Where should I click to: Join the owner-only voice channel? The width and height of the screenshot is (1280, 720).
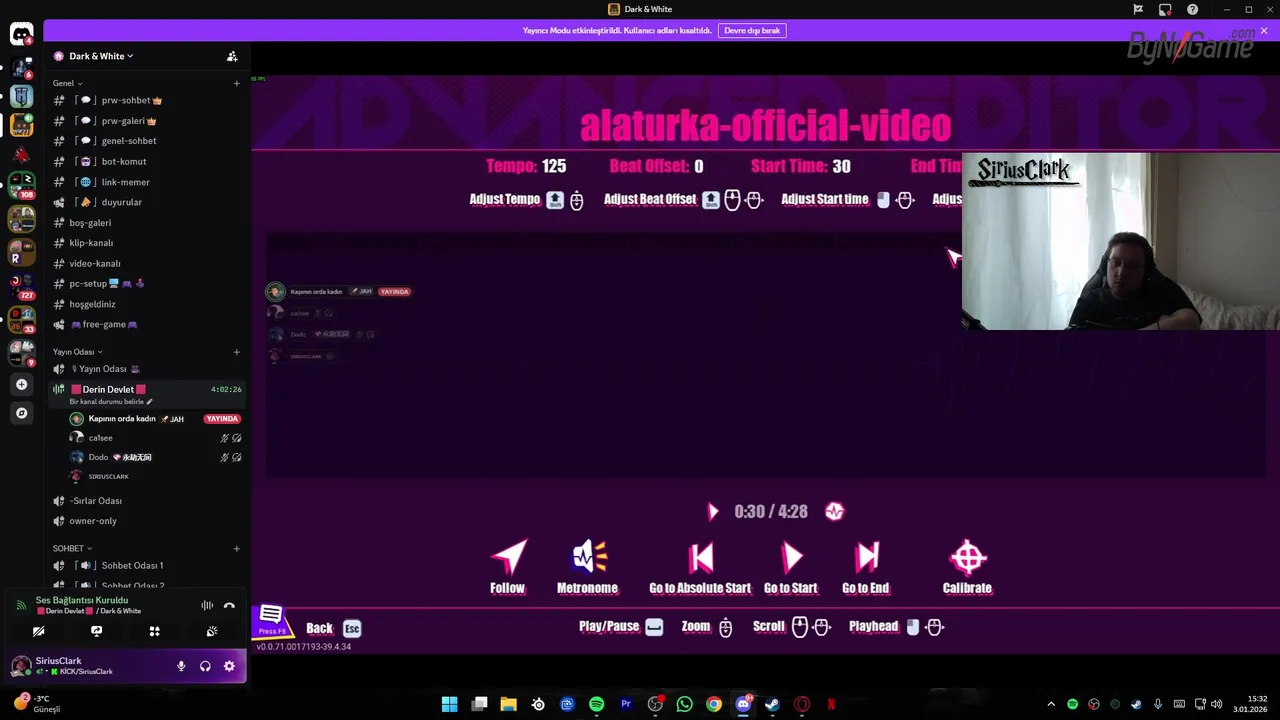147,521
